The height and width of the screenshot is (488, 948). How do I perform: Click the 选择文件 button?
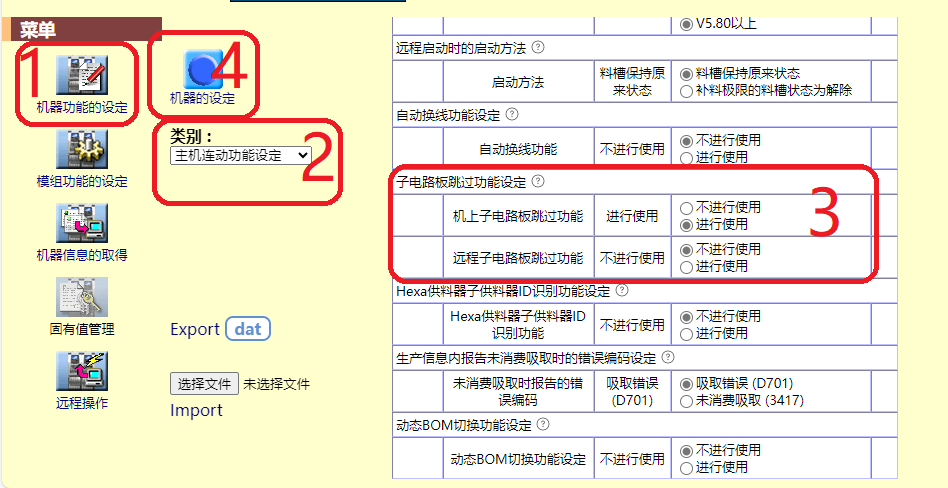pyautogui.click(x=205, y=384)
